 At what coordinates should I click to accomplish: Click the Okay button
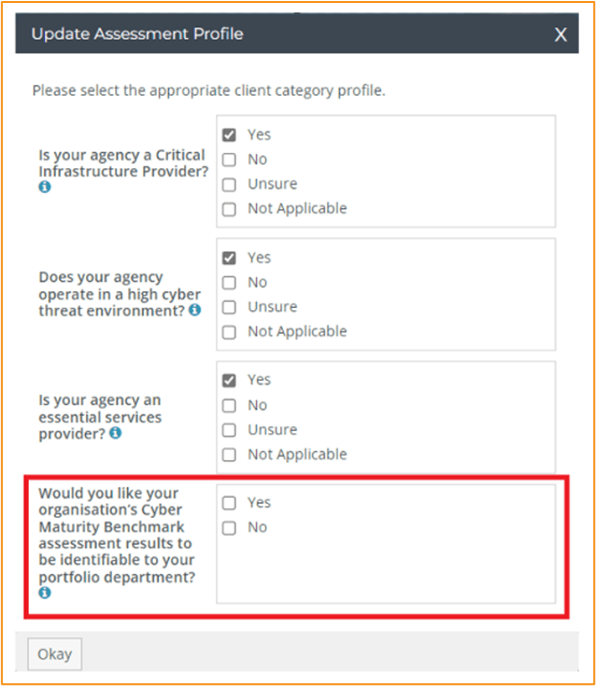(x=55, y=654)
